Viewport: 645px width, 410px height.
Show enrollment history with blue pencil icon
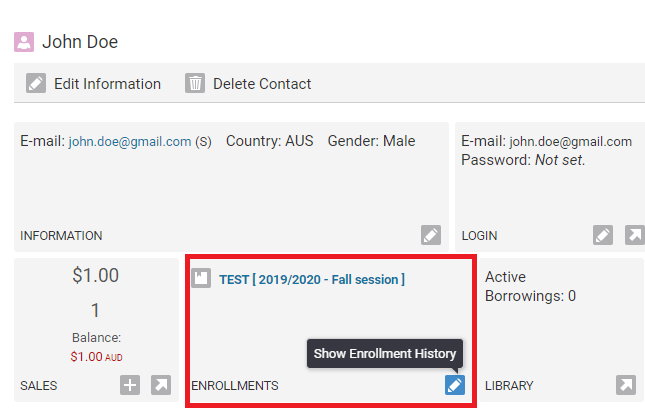pos(455,385)
